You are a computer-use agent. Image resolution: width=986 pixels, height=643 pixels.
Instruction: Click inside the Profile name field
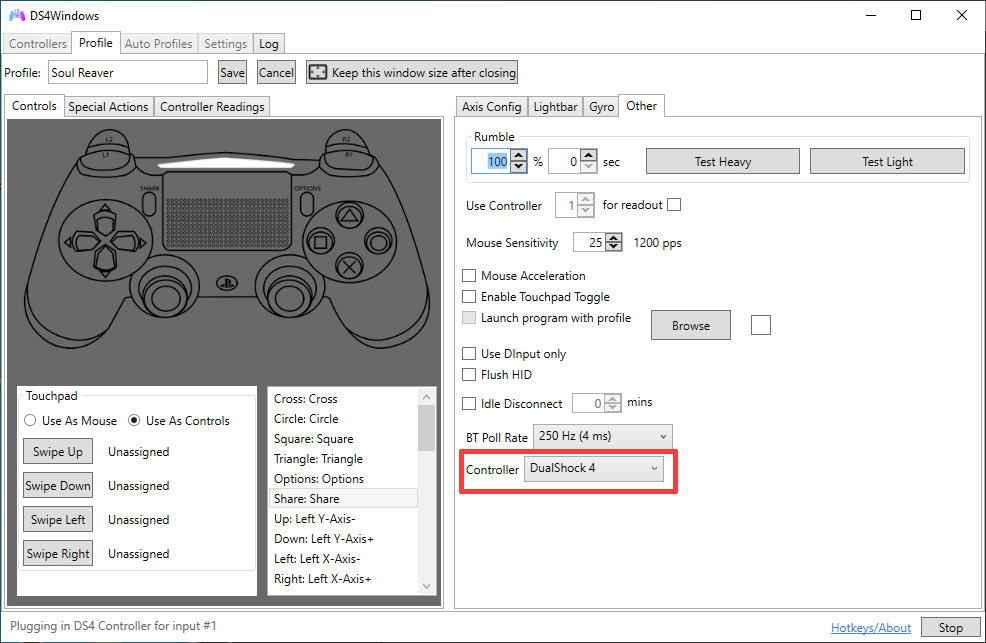coord(128,72)
